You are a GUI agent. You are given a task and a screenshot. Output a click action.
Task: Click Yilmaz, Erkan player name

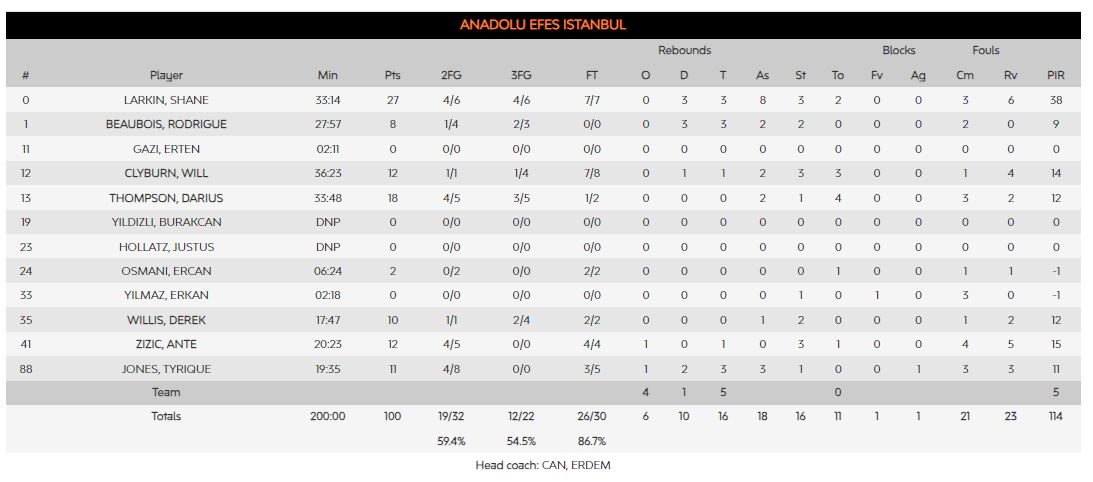166,296
